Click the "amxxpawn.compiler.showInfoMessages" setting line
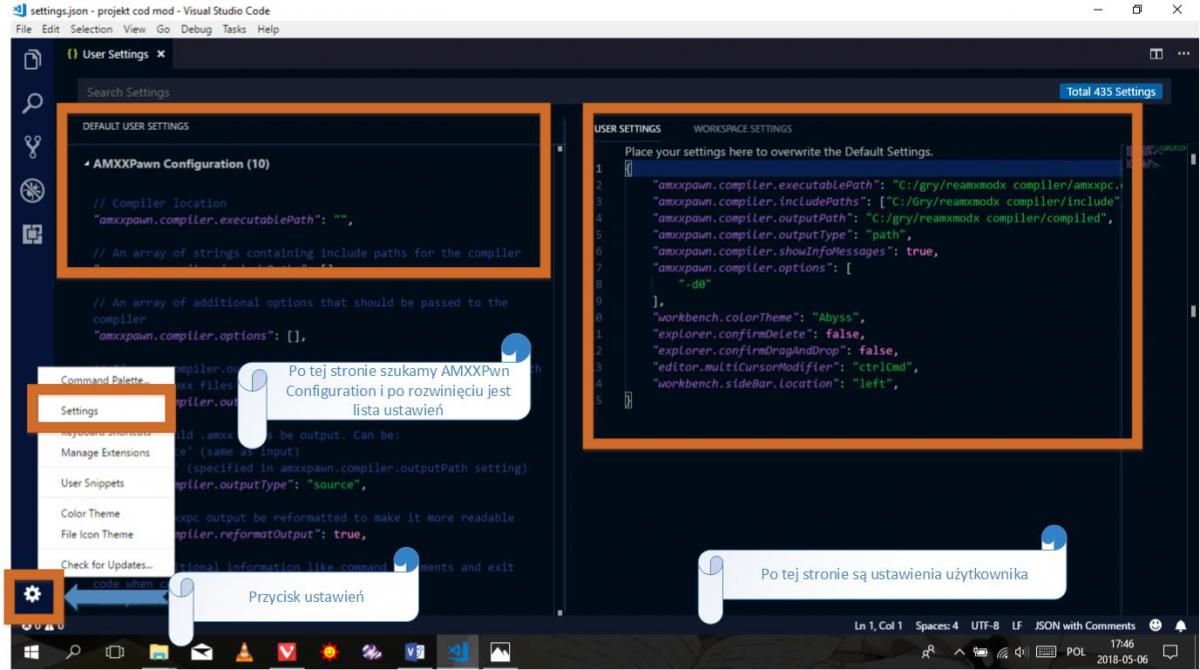This screenshot has width=1200, height=670. [795, 251]
